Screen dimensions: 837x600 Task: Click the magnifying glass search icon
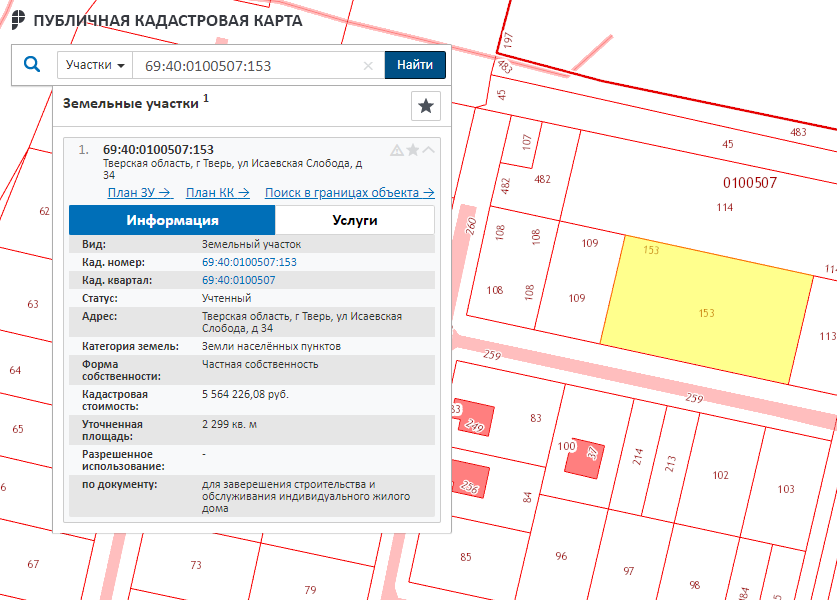tap(32, 65)
